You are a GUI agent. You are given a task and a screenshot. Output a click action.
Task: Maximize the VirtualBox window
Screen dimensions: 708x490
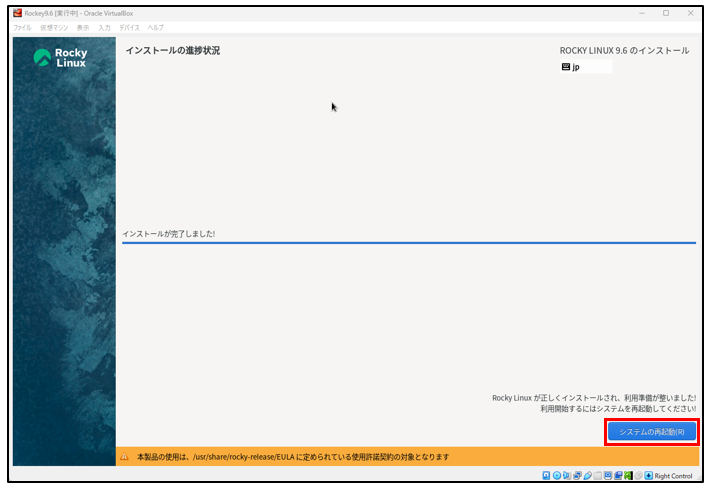click(x=665, y=13)
